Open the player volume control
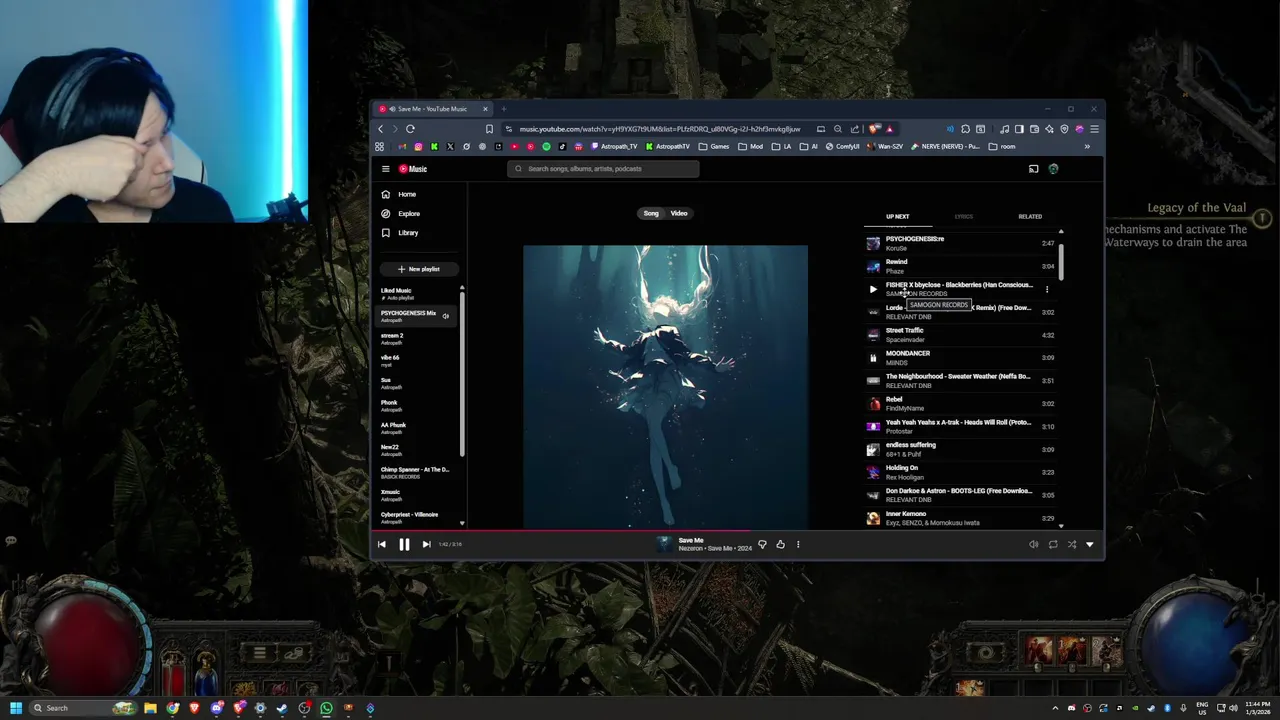 [1034, 544]
